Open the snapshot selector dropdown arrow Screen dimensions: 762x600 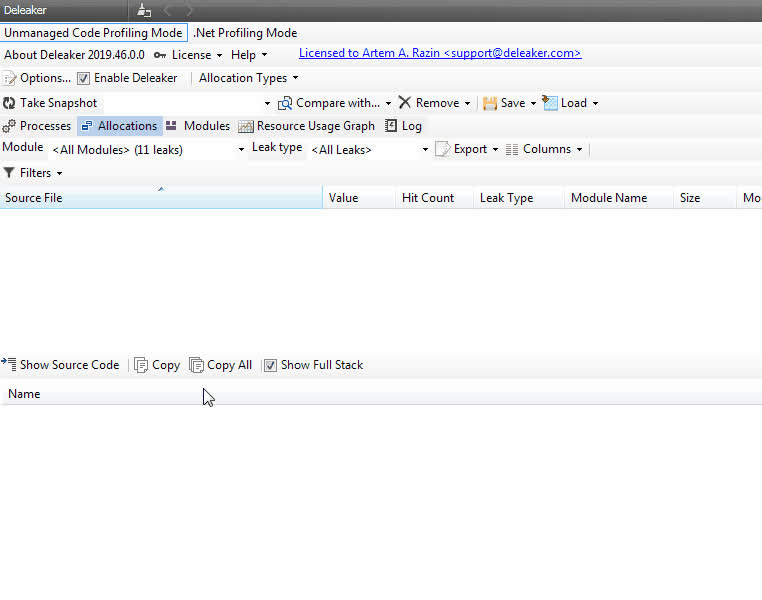click(267, 103)
